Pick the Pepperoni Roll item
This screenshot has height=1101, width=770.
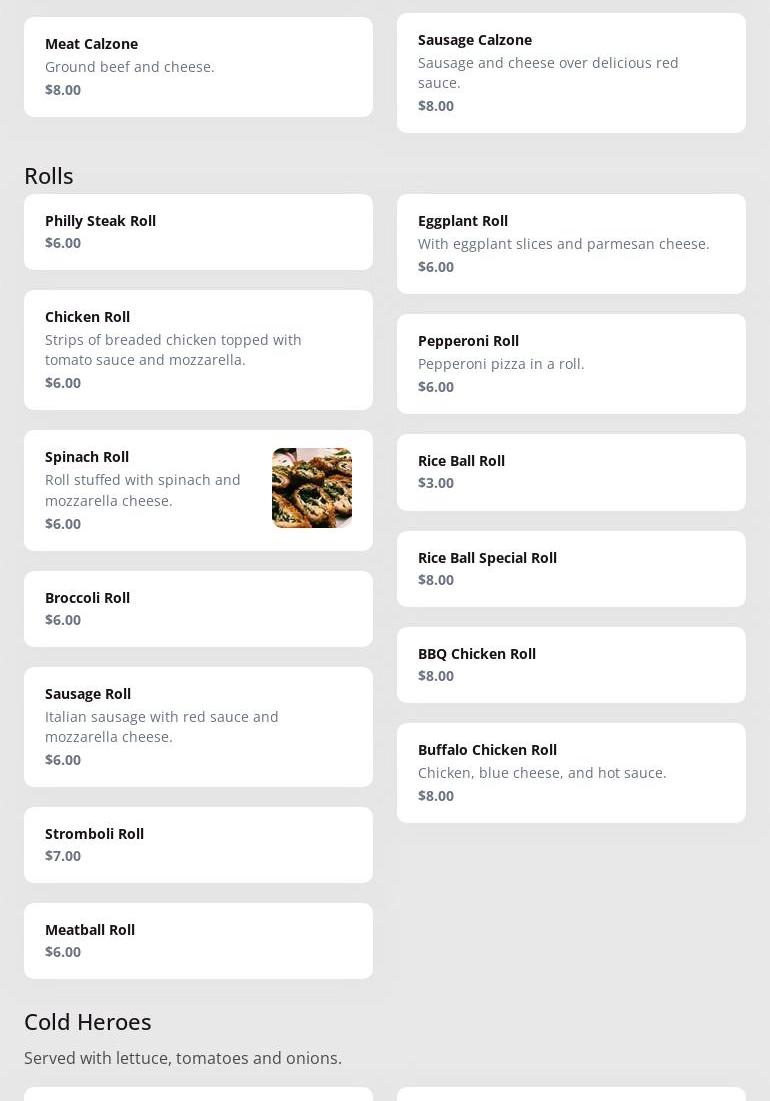pyautogui.click(x=571, y=364)
